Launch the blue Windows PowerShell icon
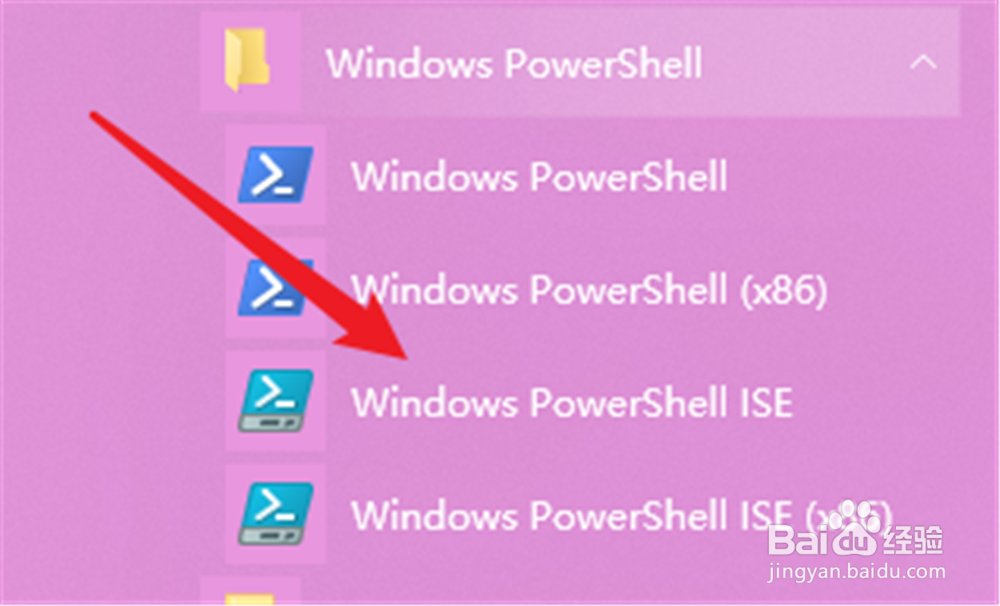The width and height of the screenshot is (1000, 606). [276, 175]
